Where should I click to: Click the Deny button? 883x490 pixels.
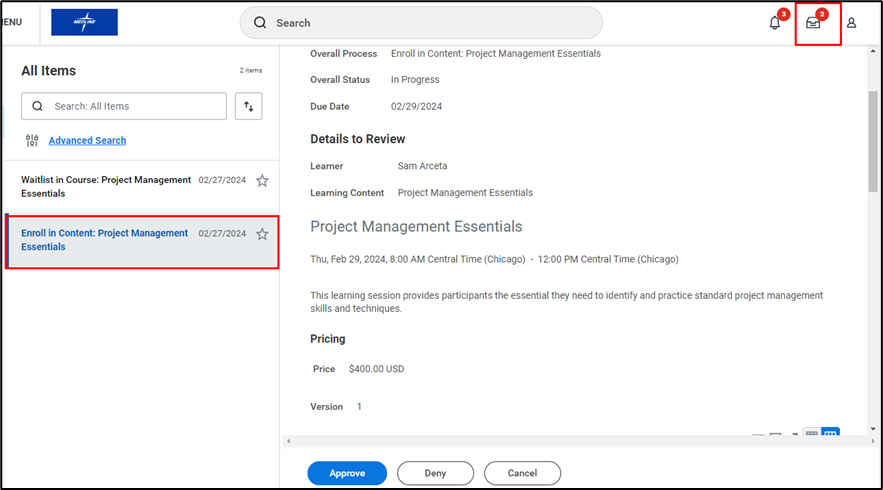[x=435, y=473]
